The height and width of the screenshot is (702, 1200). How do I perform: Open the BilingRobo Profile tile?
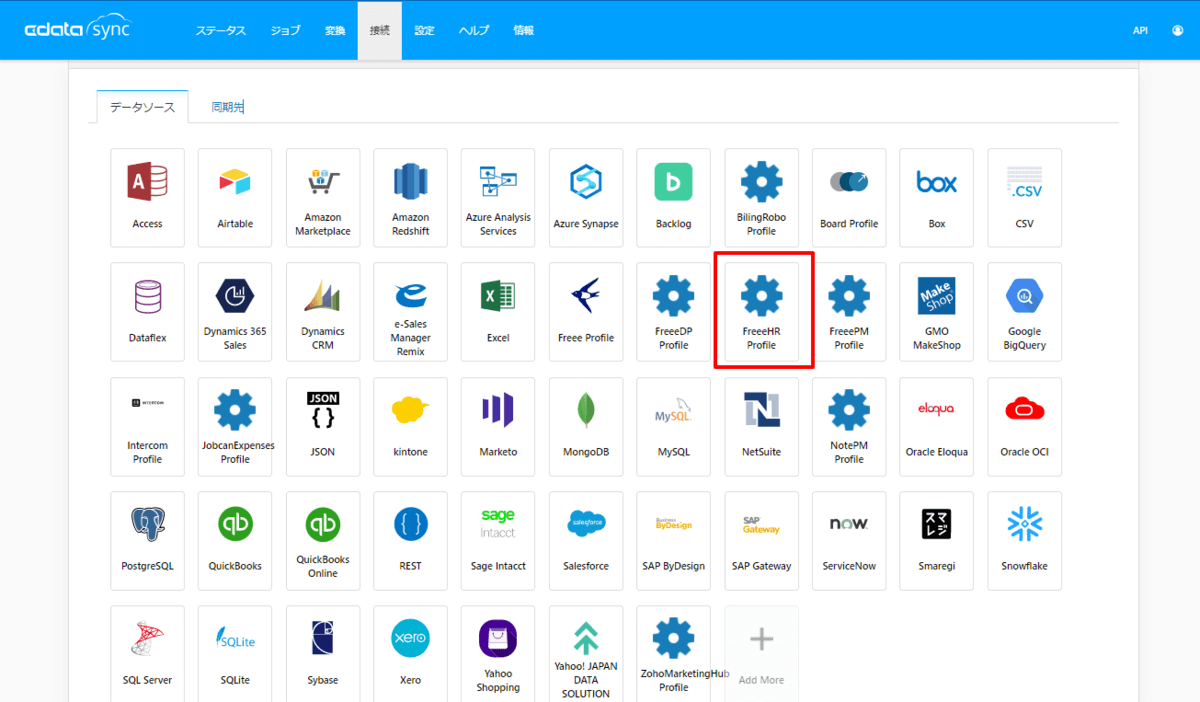click(x=761, y=198)
